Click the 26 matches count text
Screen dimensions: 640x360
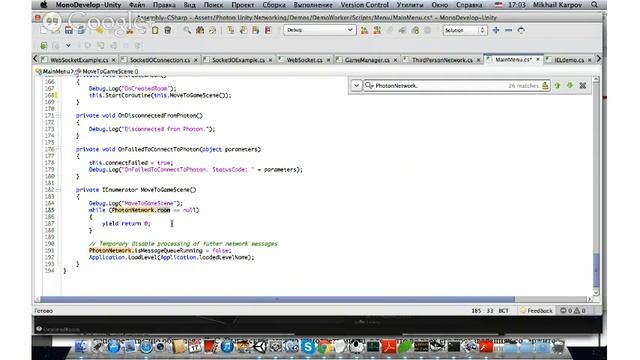(523, 86)
